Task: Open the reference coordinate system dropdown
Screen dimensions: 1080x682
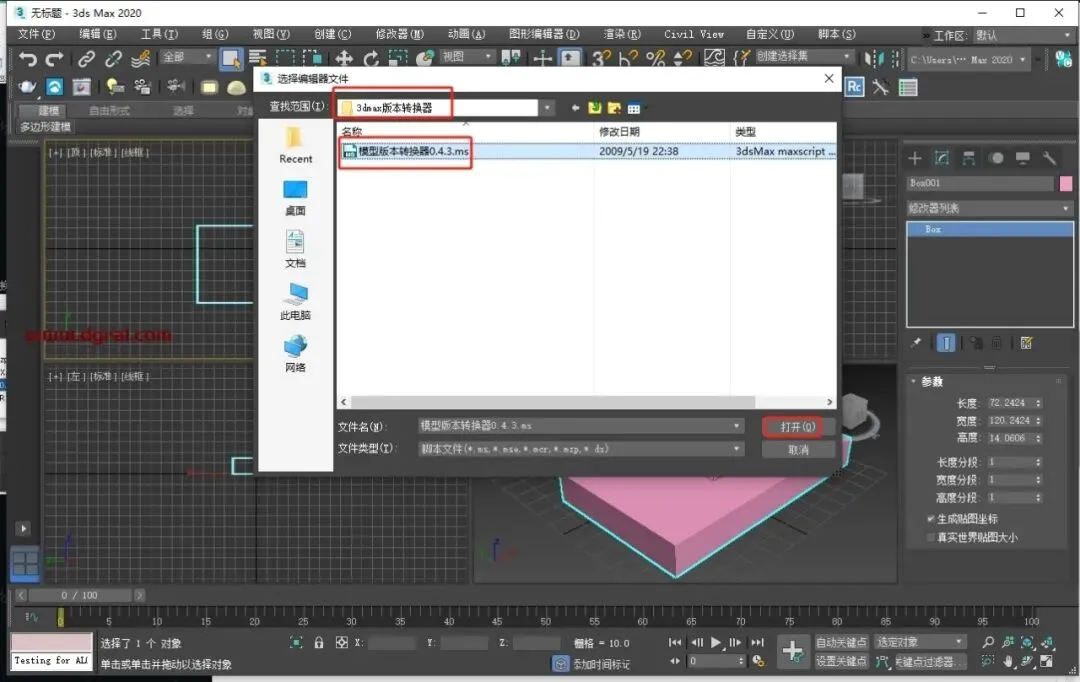Action: (x=467, y=56)
